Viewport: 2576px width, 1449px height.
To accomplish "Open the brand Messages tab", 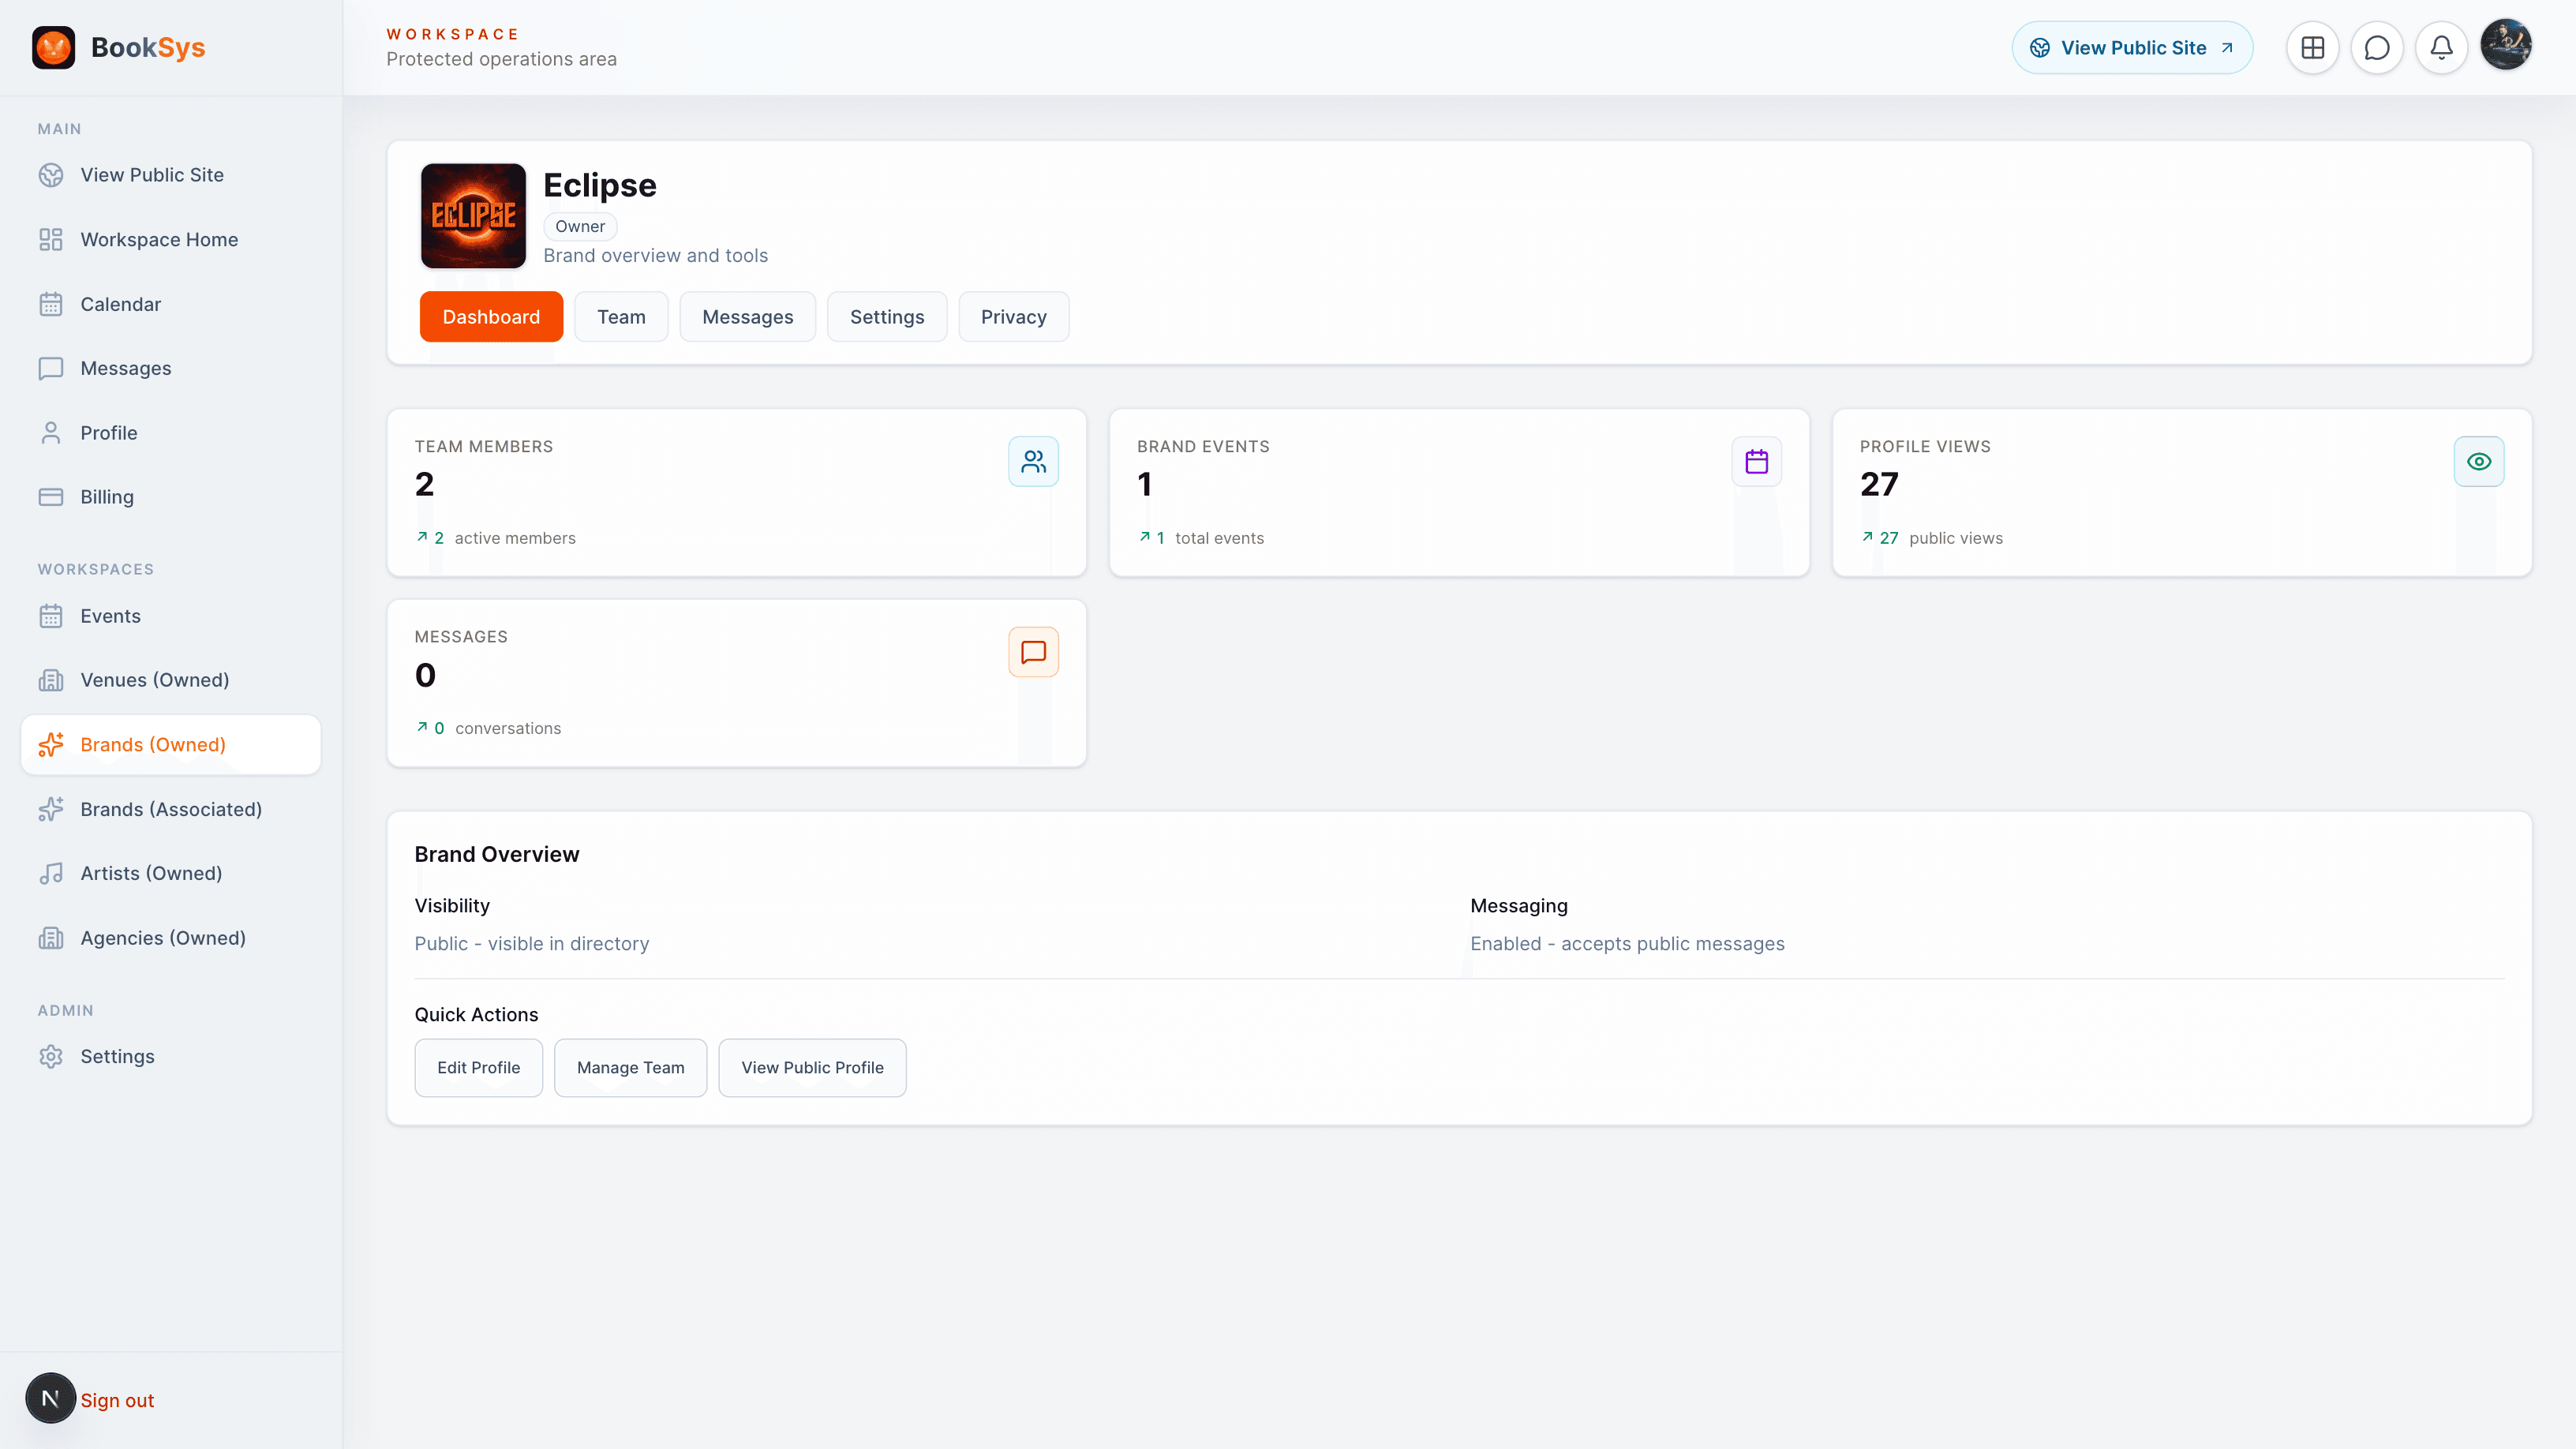I will click(747, 317).
